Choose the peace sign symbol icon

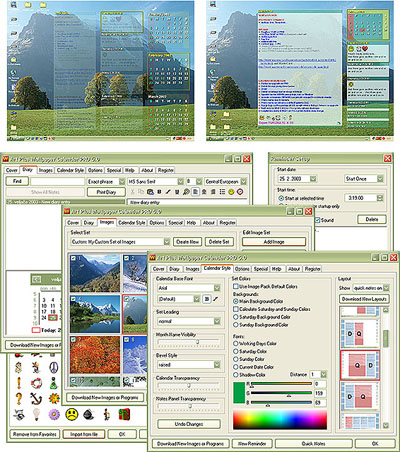pyautogui.click(x=53, y=367)
